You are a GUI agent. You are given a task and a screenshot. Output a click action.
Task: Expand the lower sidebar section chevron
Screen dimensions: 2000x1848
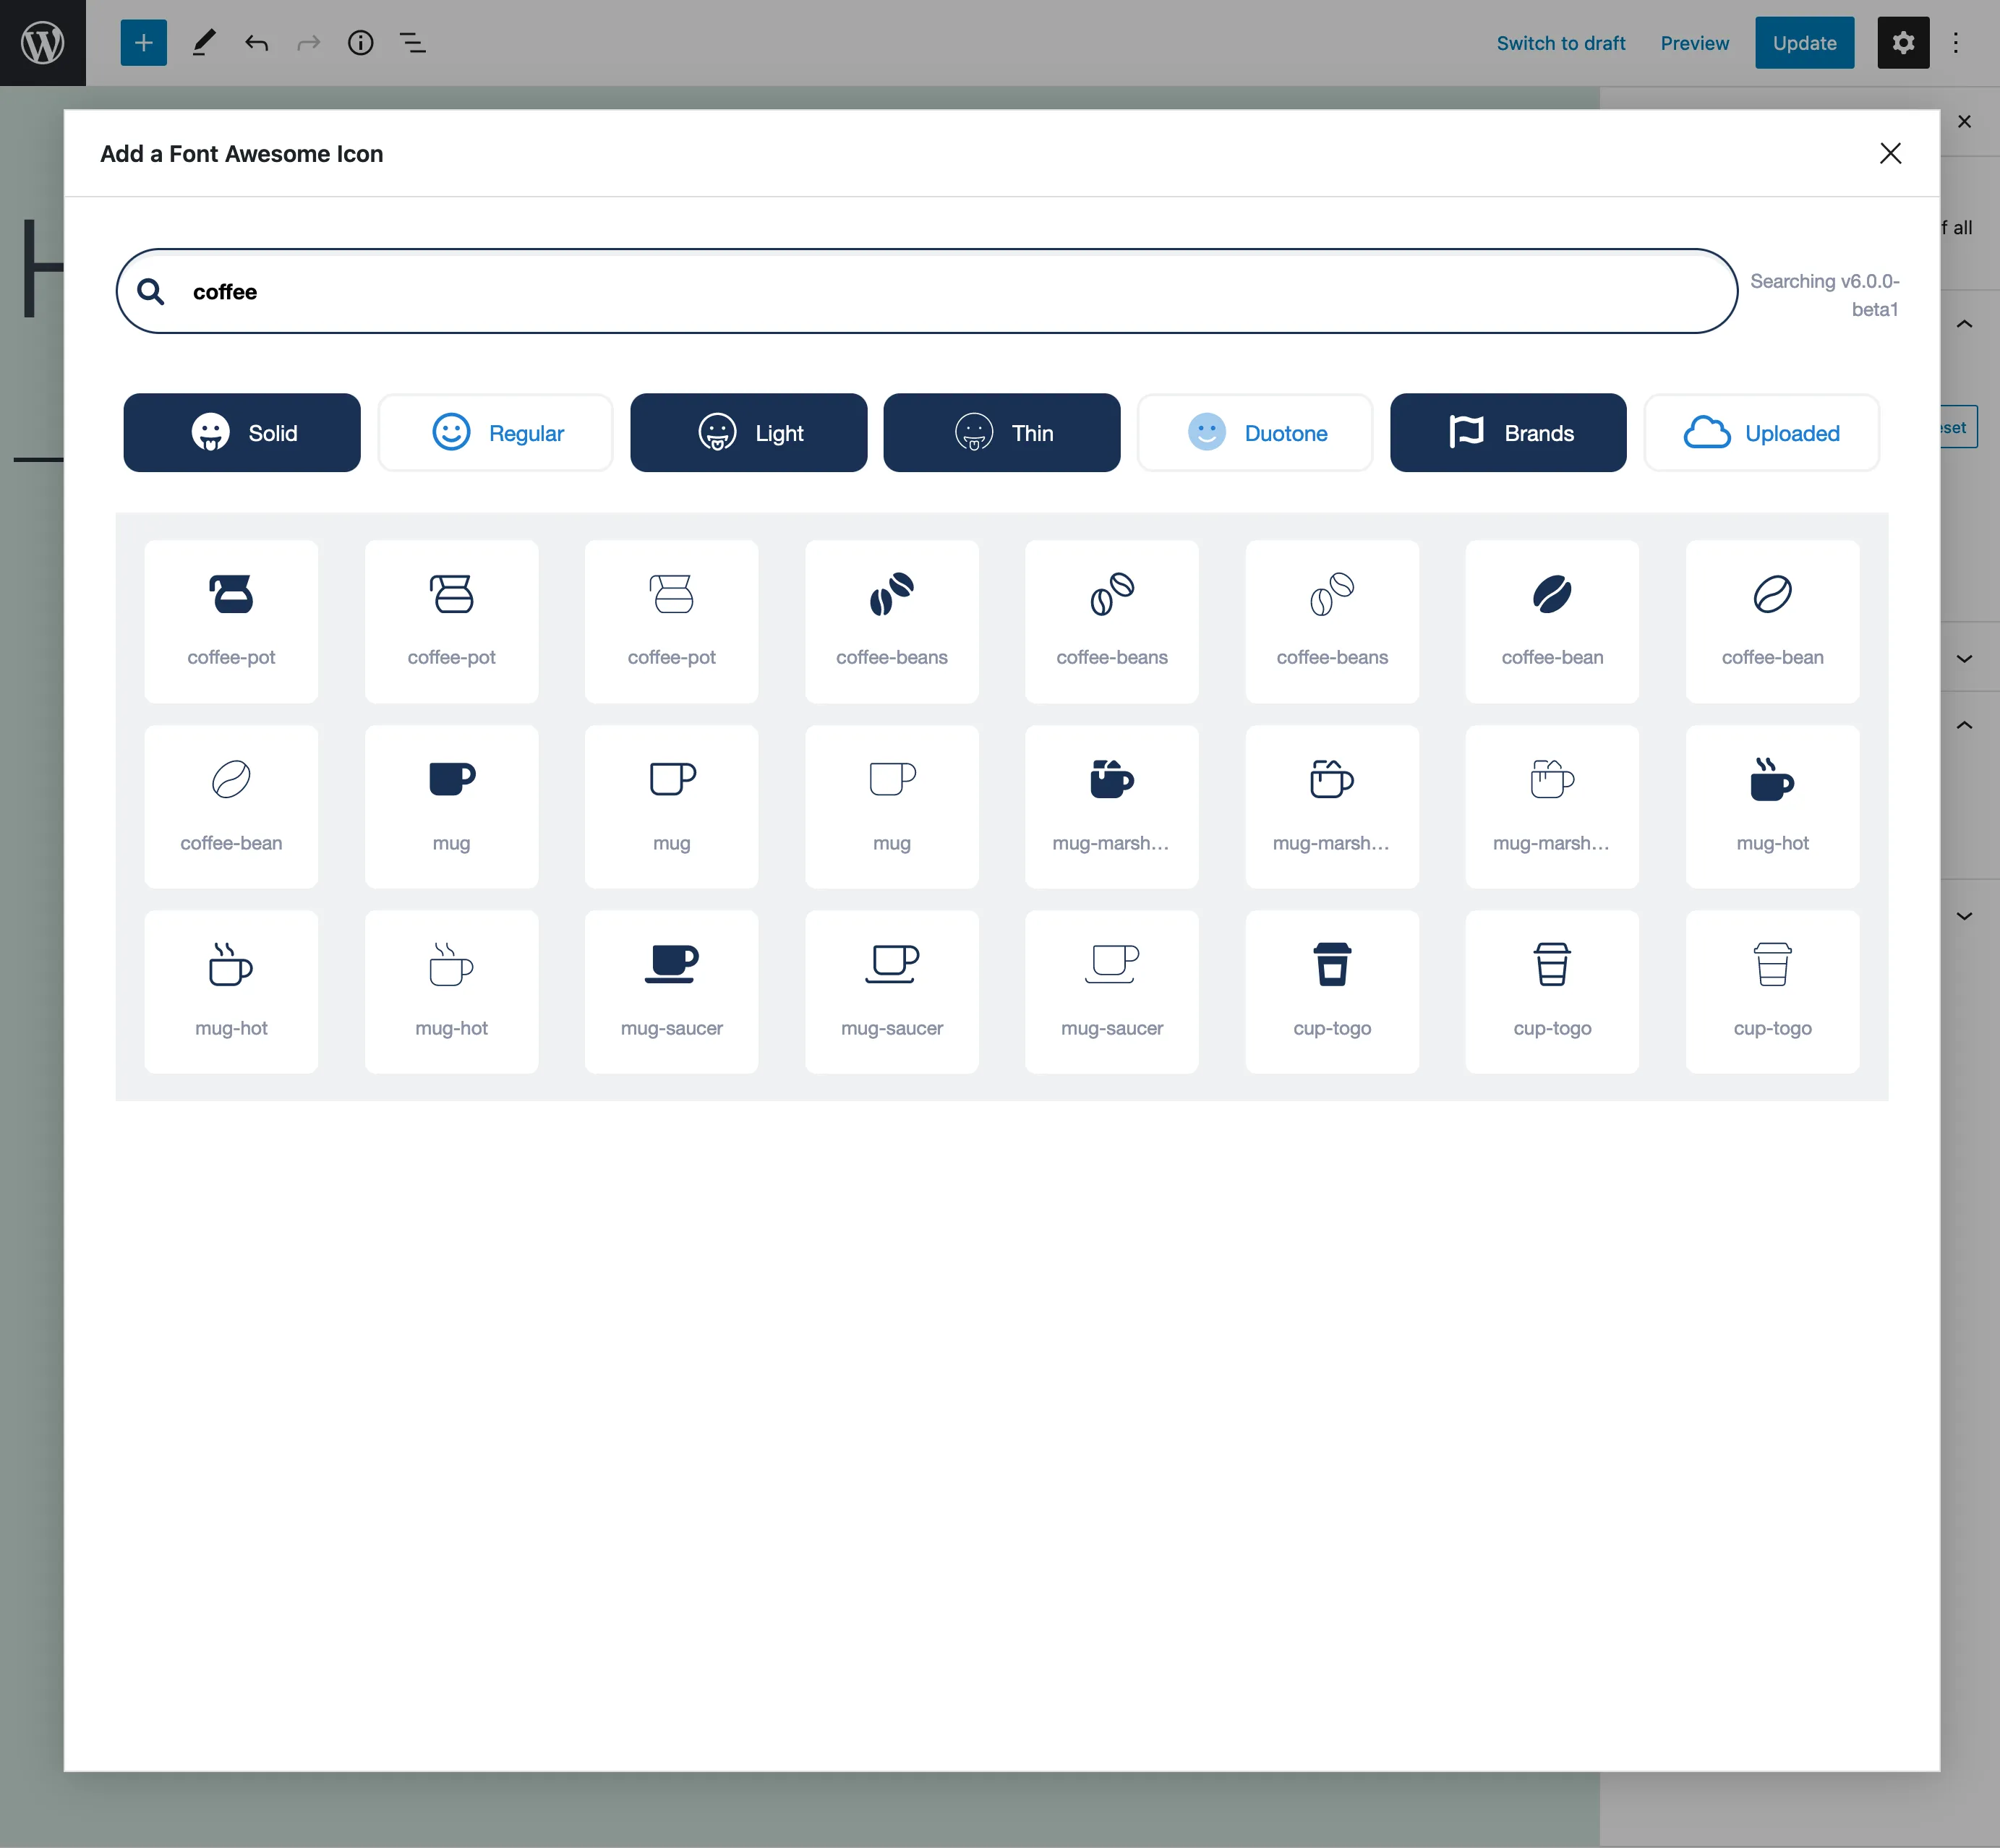pos(1963,917)
